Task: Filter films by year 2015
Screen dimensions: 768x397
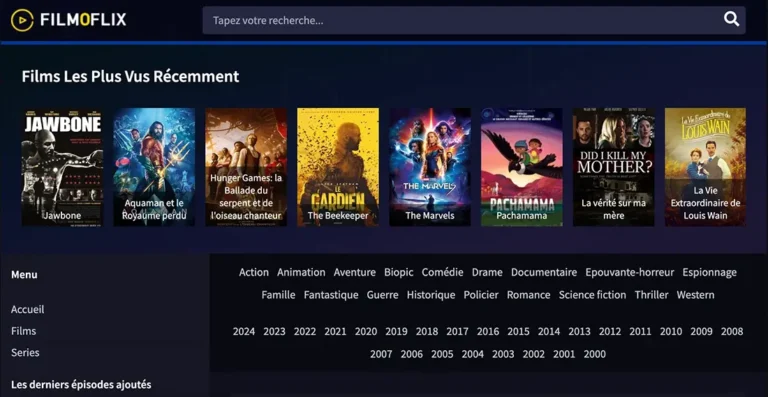Action: pos(518,331)
